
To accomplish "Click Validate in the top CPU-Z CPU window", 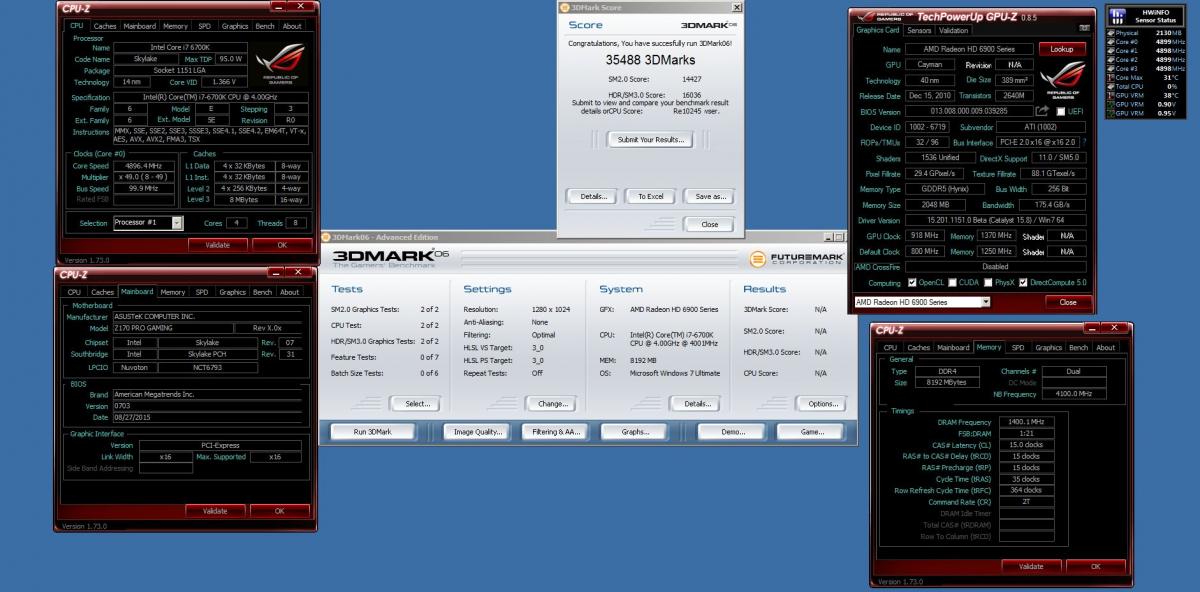I will (x=217, y=244).
